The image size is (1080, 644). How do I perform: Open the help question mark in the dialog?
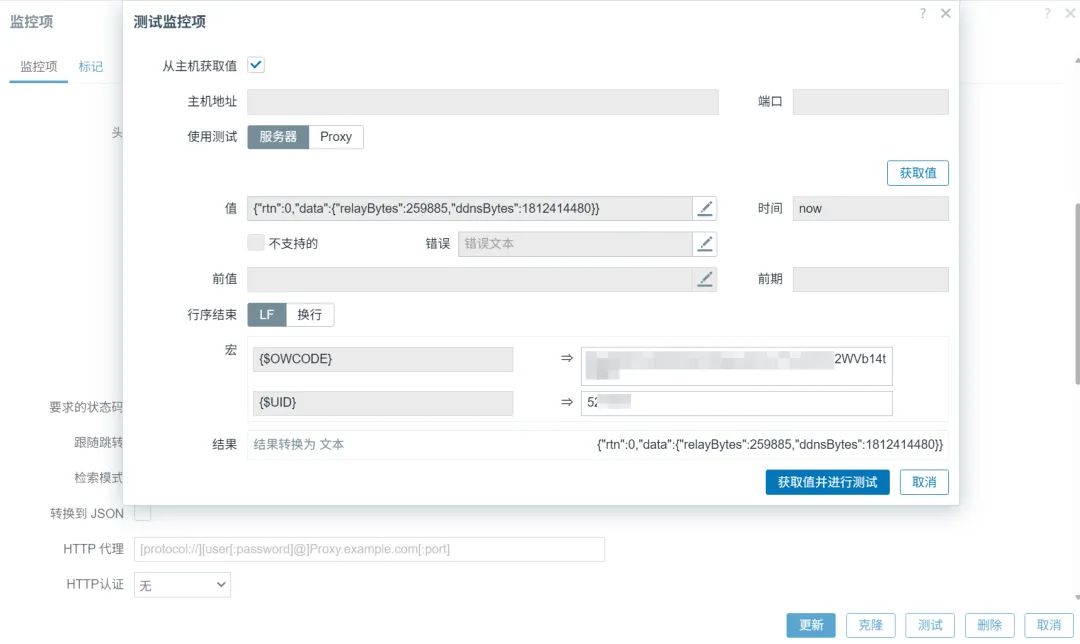[922, 14]
